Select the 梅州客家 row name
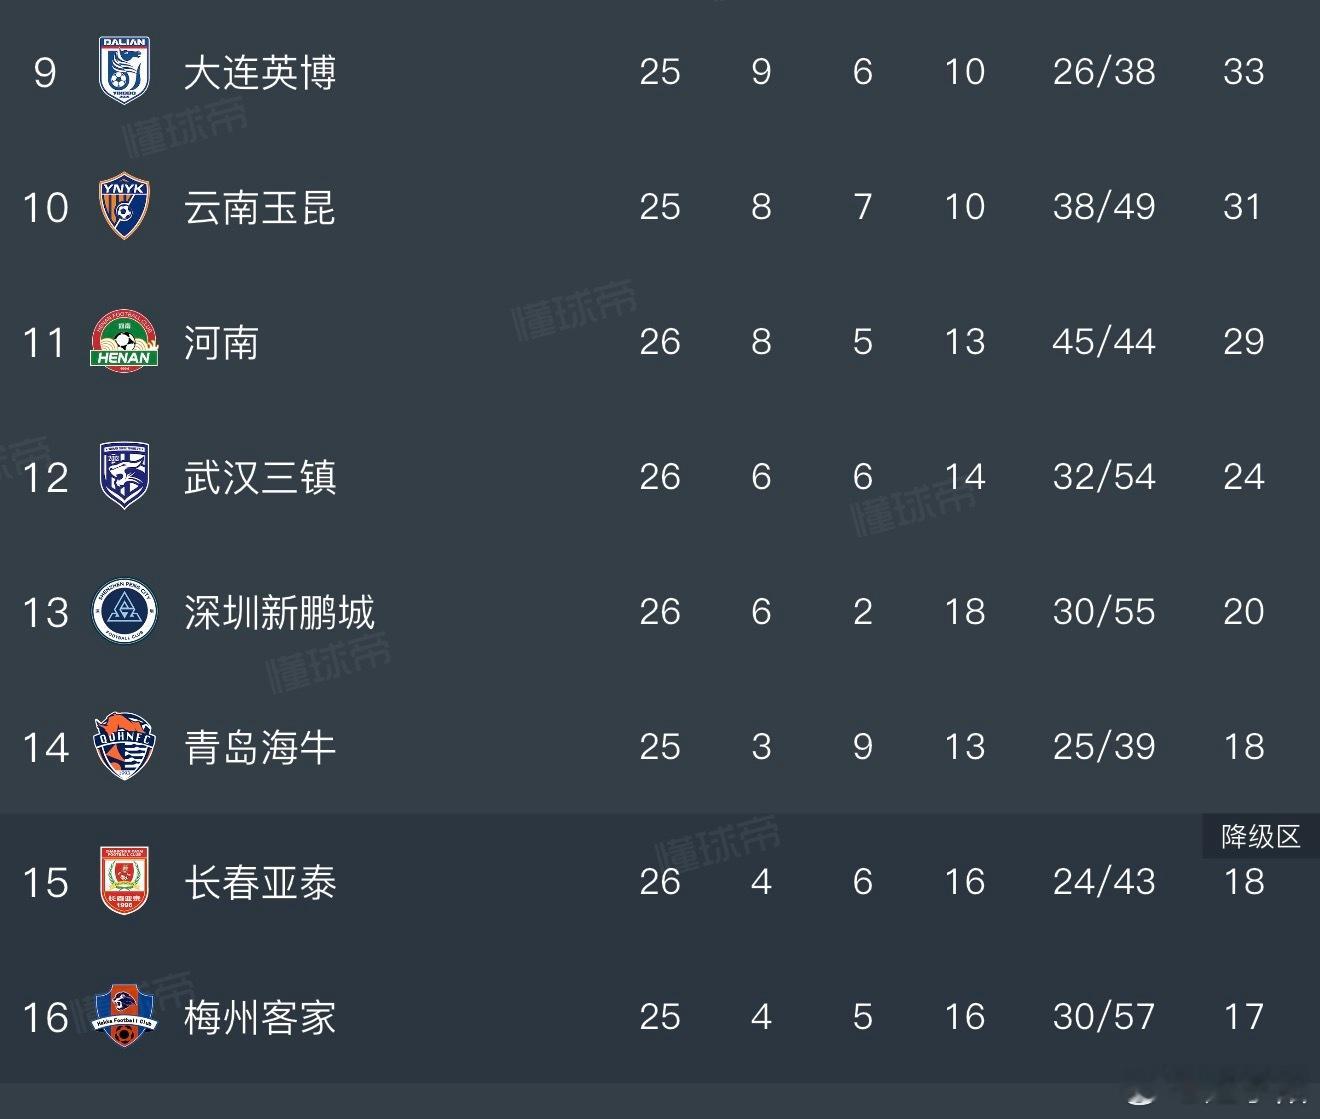The width and height of the screenshot is (1320, 1119). [x=260, y=1017]
